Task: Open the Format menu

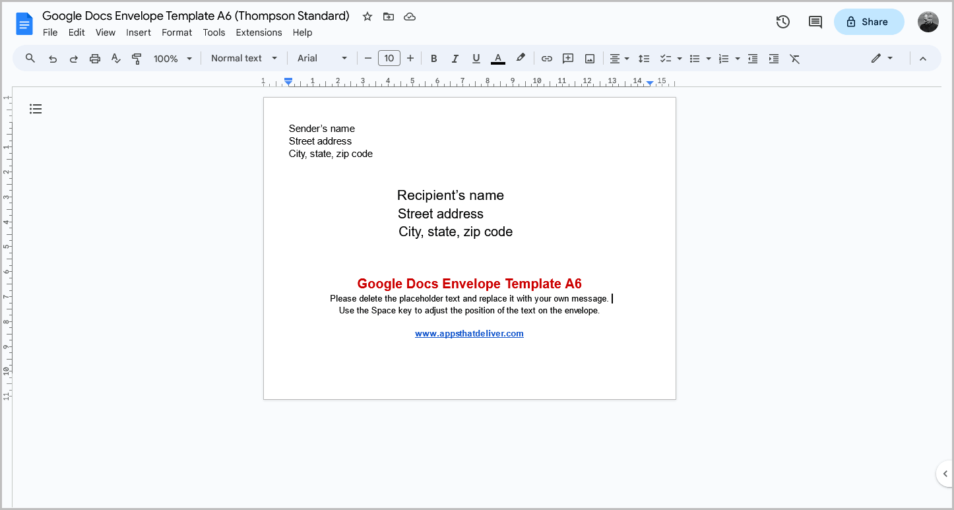Action: 176,33
